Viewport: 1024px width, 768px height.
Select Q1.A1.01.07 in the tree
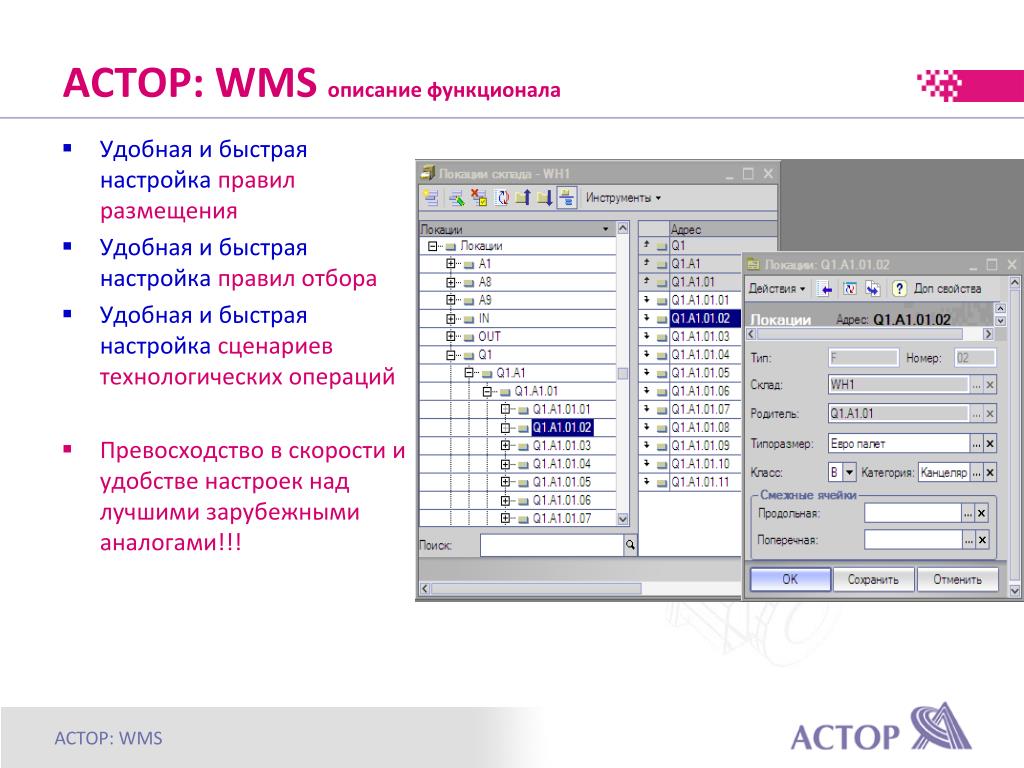click(x=562, y=518)
